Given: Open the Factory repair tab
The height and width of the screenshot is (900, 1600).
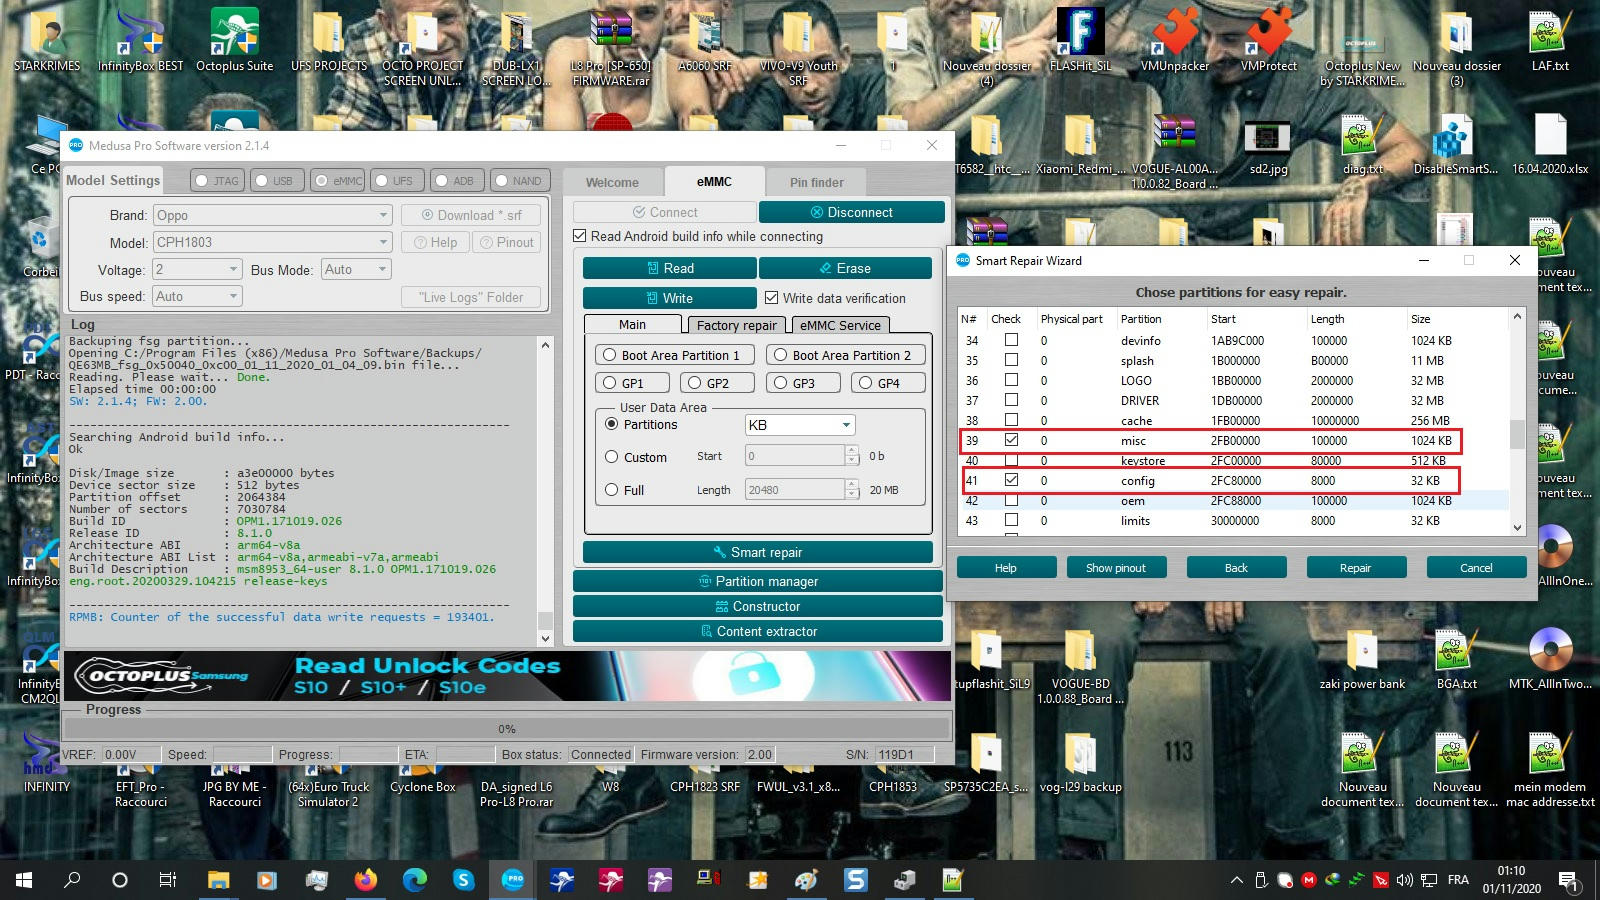Looking at the screenshot, I should [736, 325].
